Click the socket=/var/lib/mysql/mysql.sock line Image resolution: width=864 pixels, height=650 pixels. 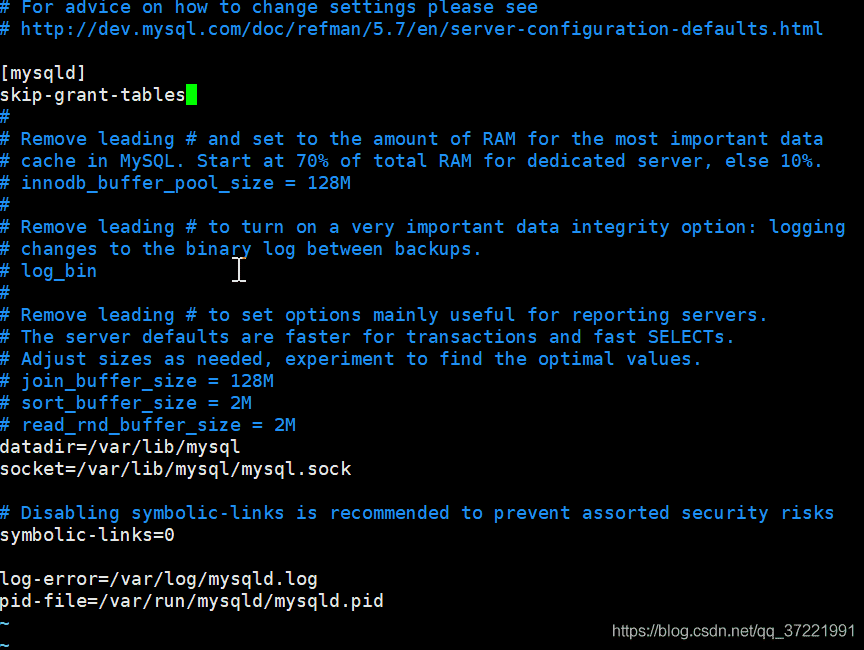coord(175,469)
